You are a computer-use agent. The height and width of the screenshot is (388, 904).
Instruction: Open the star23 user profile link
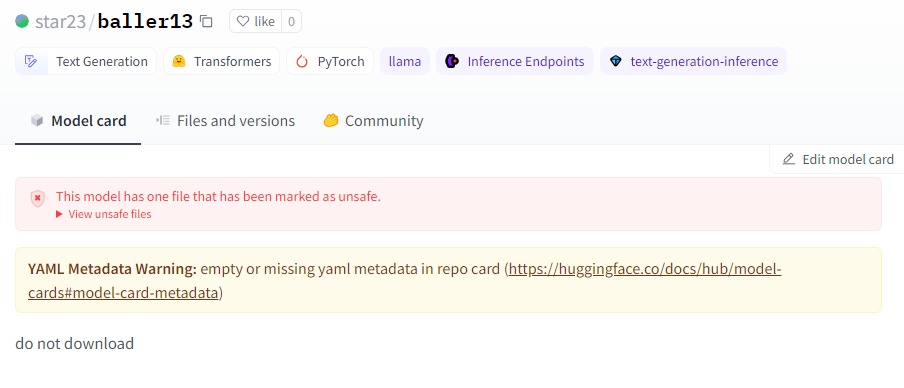point(60,22)
